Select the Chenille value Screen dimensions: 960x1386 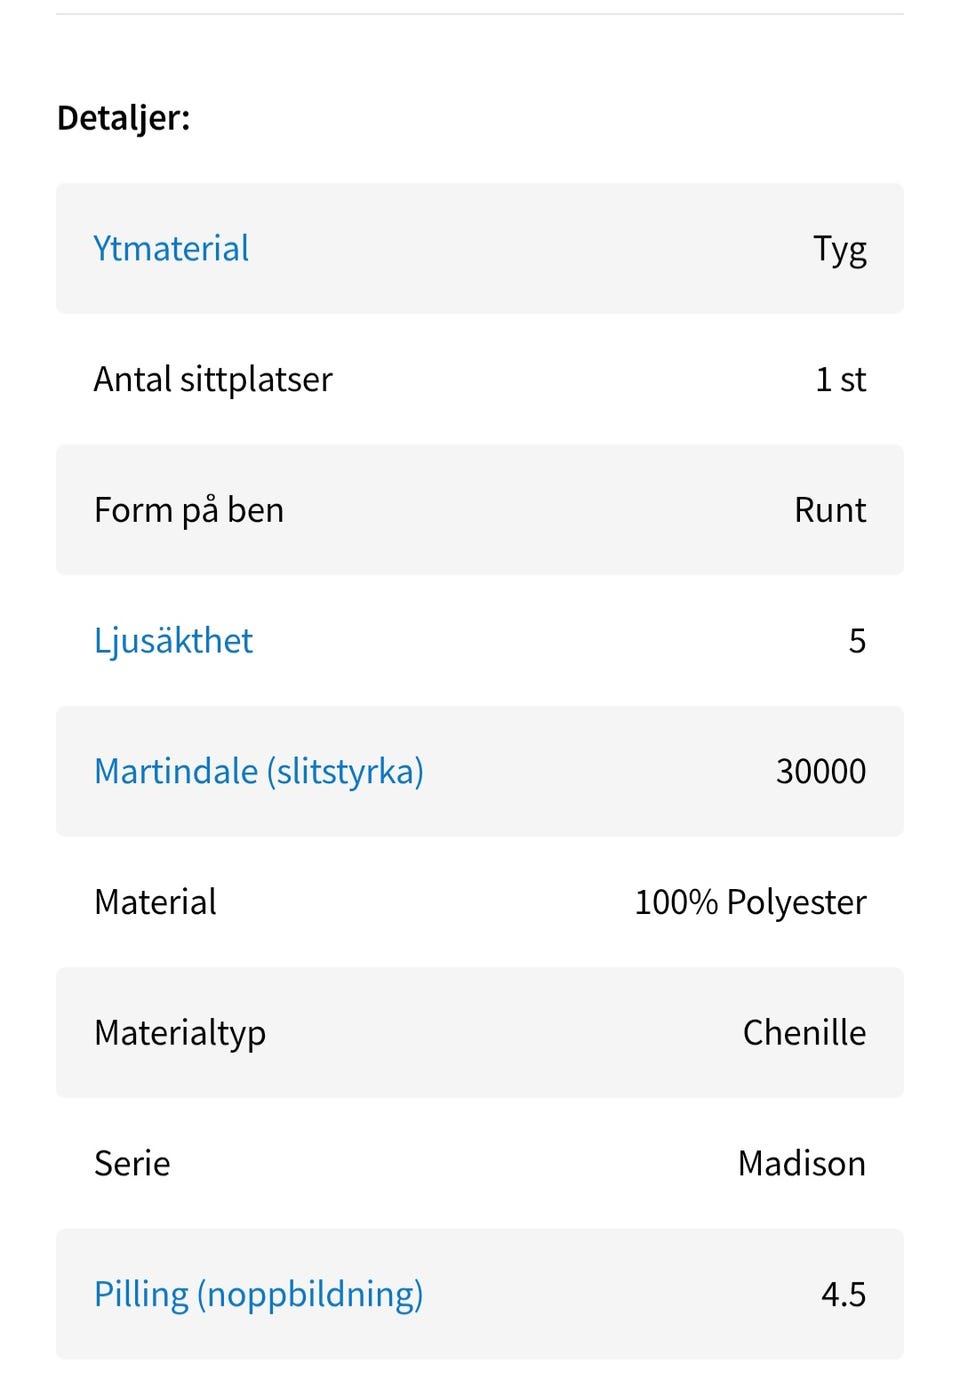804,1033
